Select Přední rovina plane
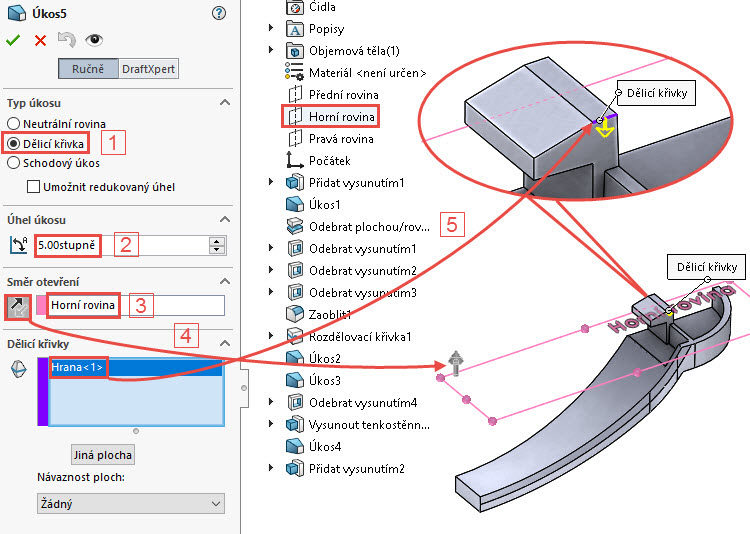This screenshot has height=534, width=750. (x=343, y=95)
